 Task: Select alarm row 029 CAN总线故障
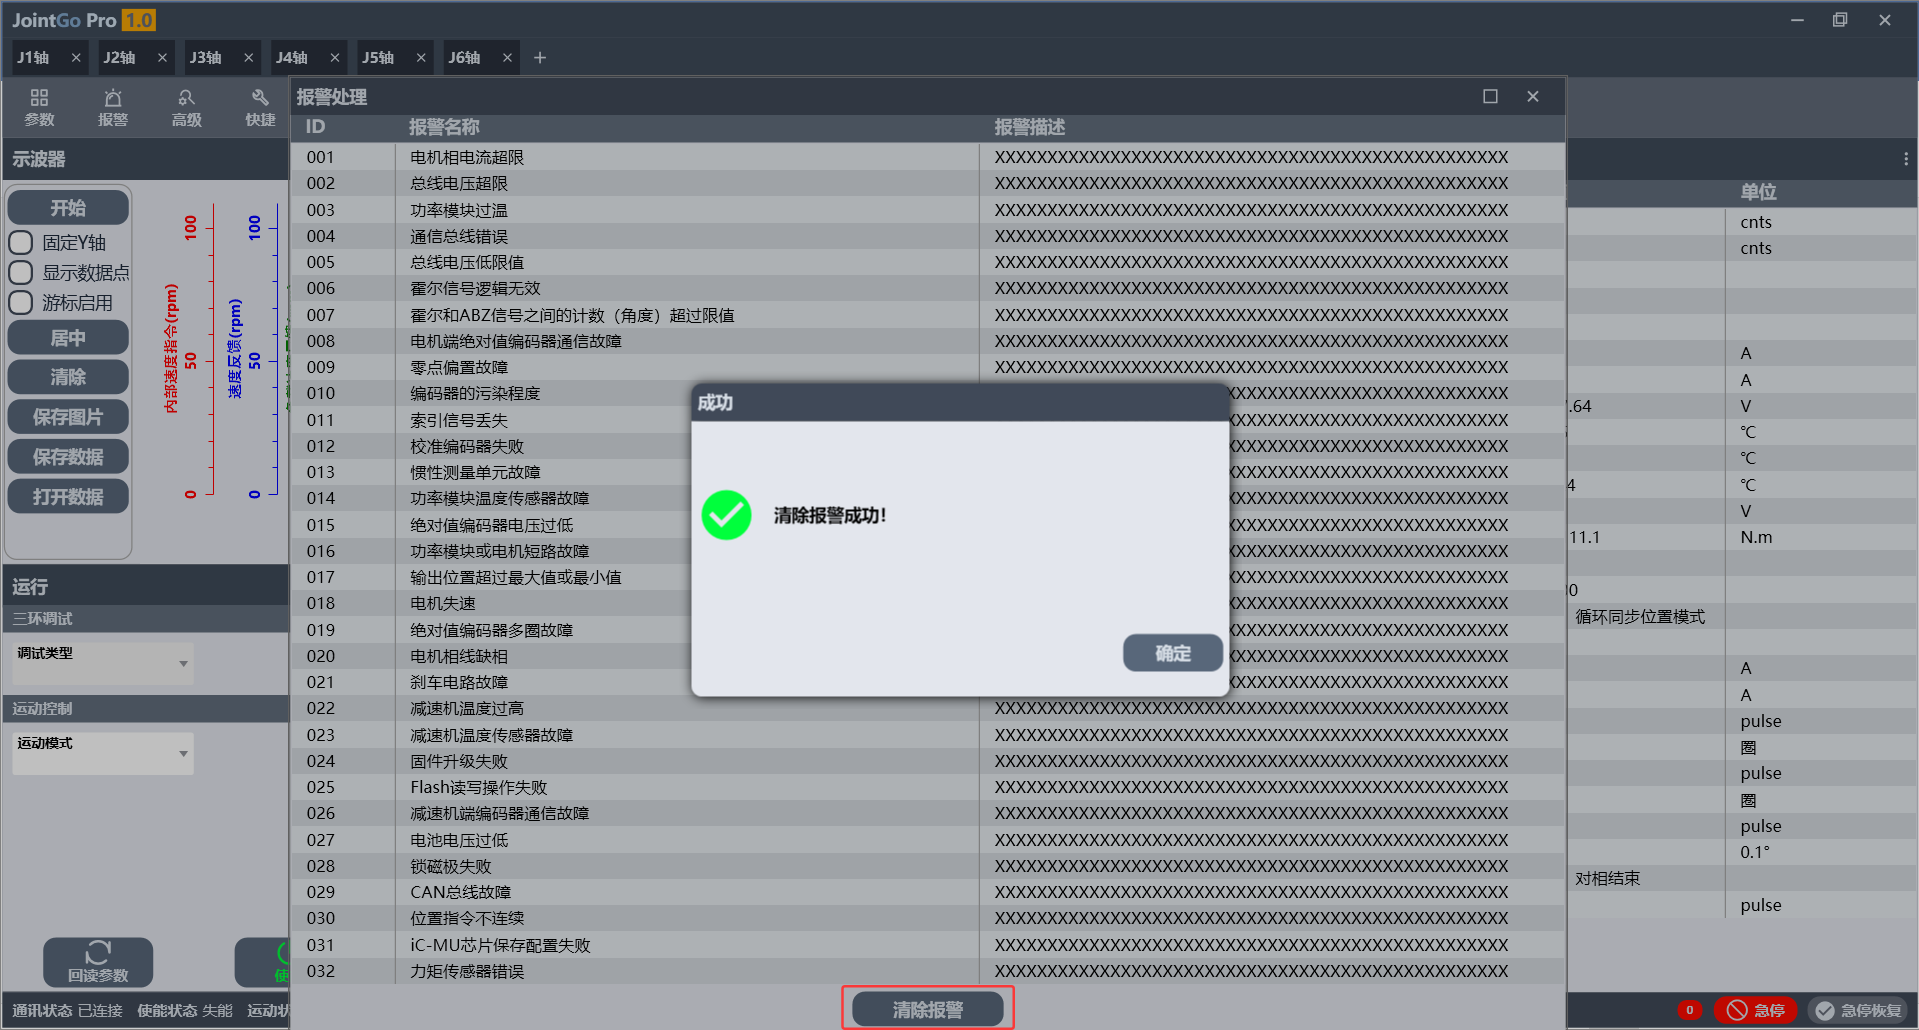928,892
